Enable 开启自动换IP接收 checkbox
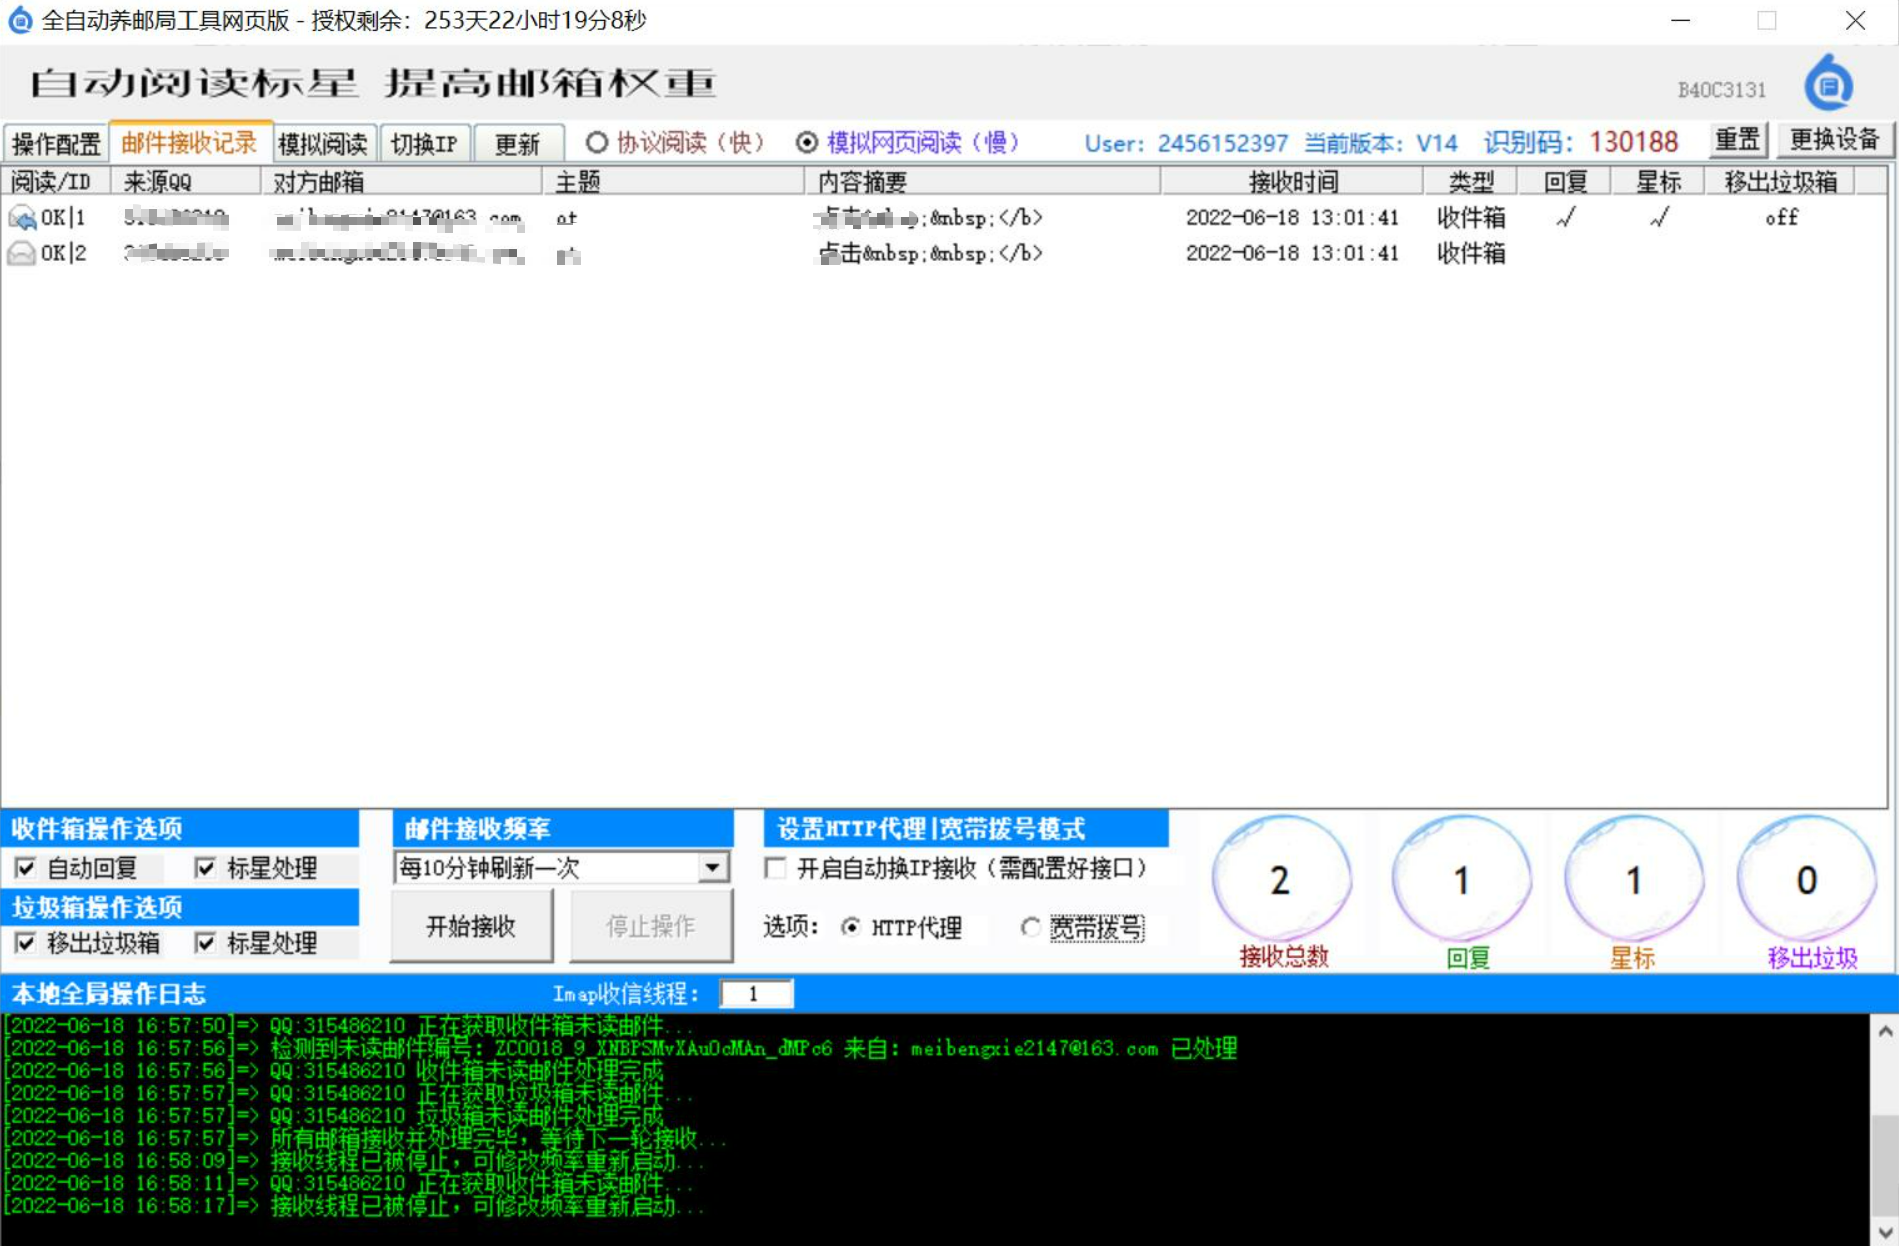This screenshot has height=1246, width=1899. click(775, 867)
